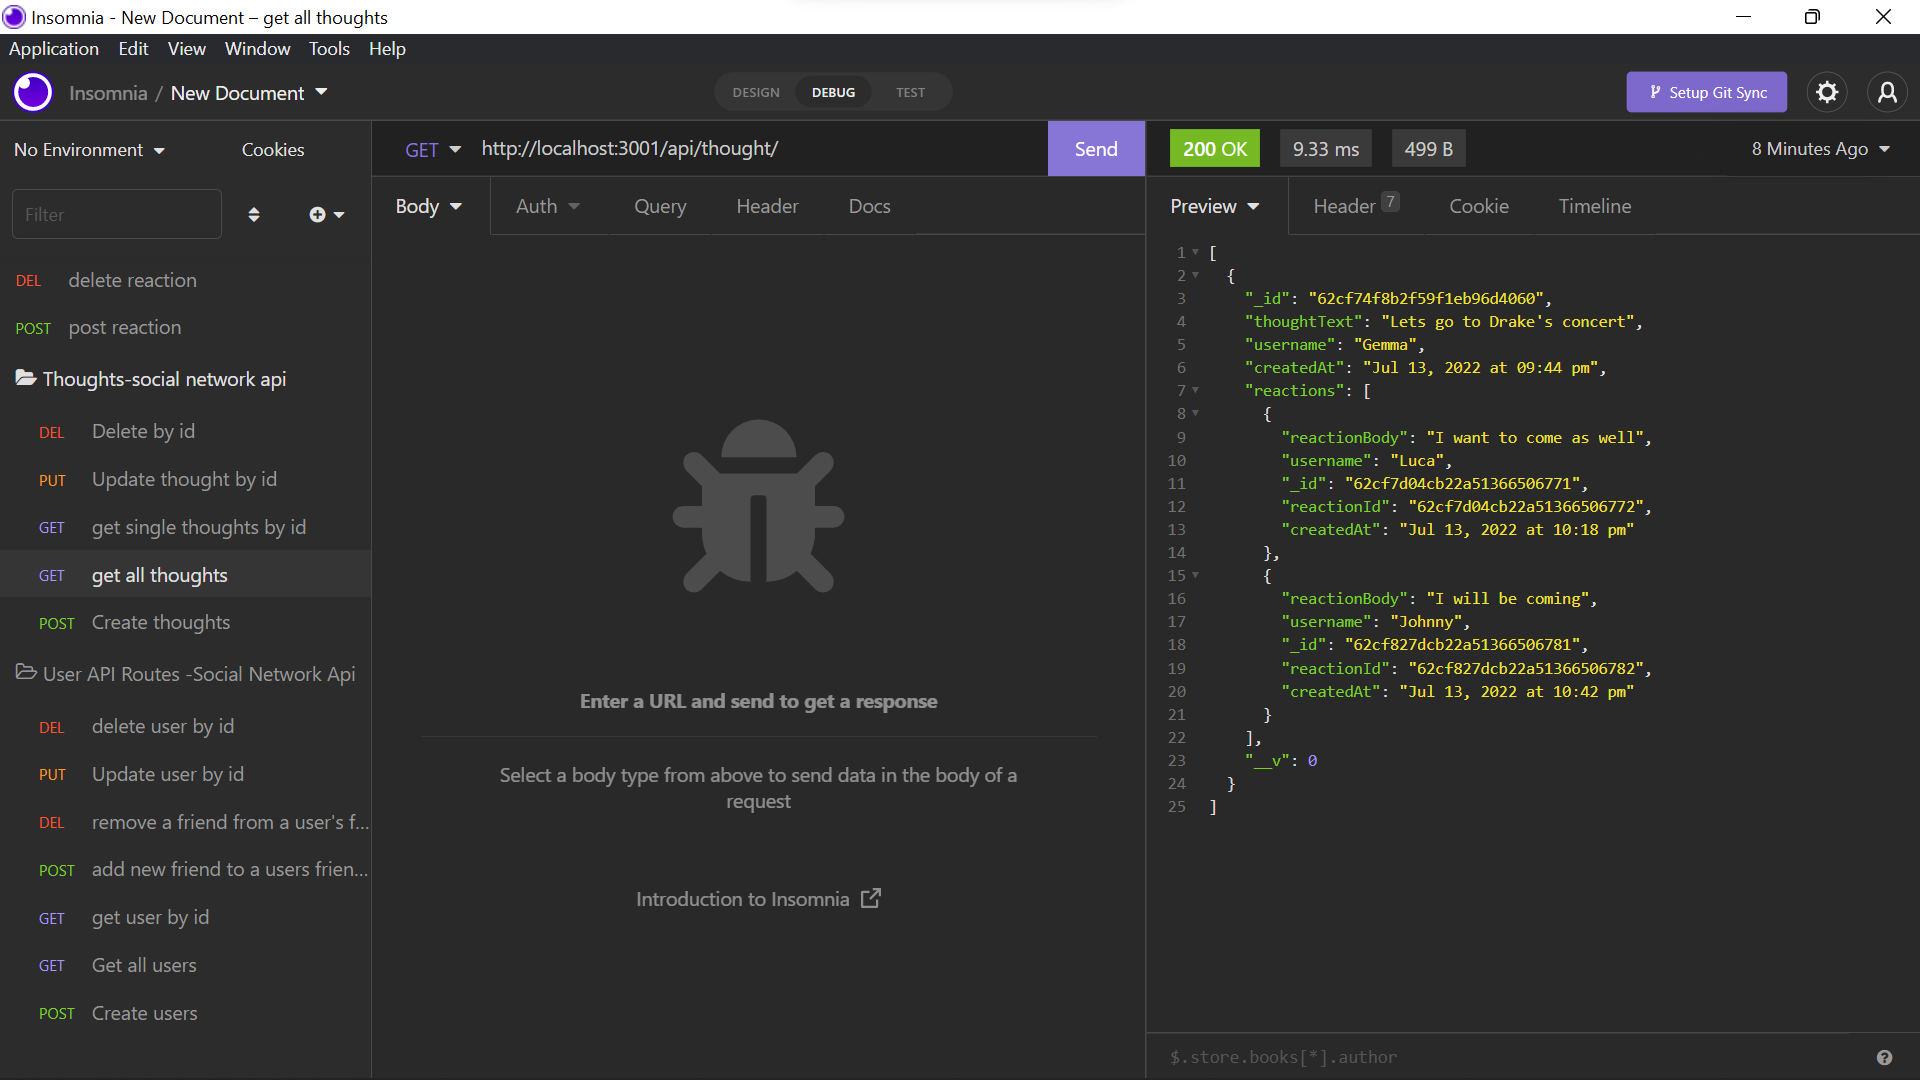Click the folder icon of Thoughts-social network api
The height and width of the screenshot is (1080, 1920).
tap(26, 378)
